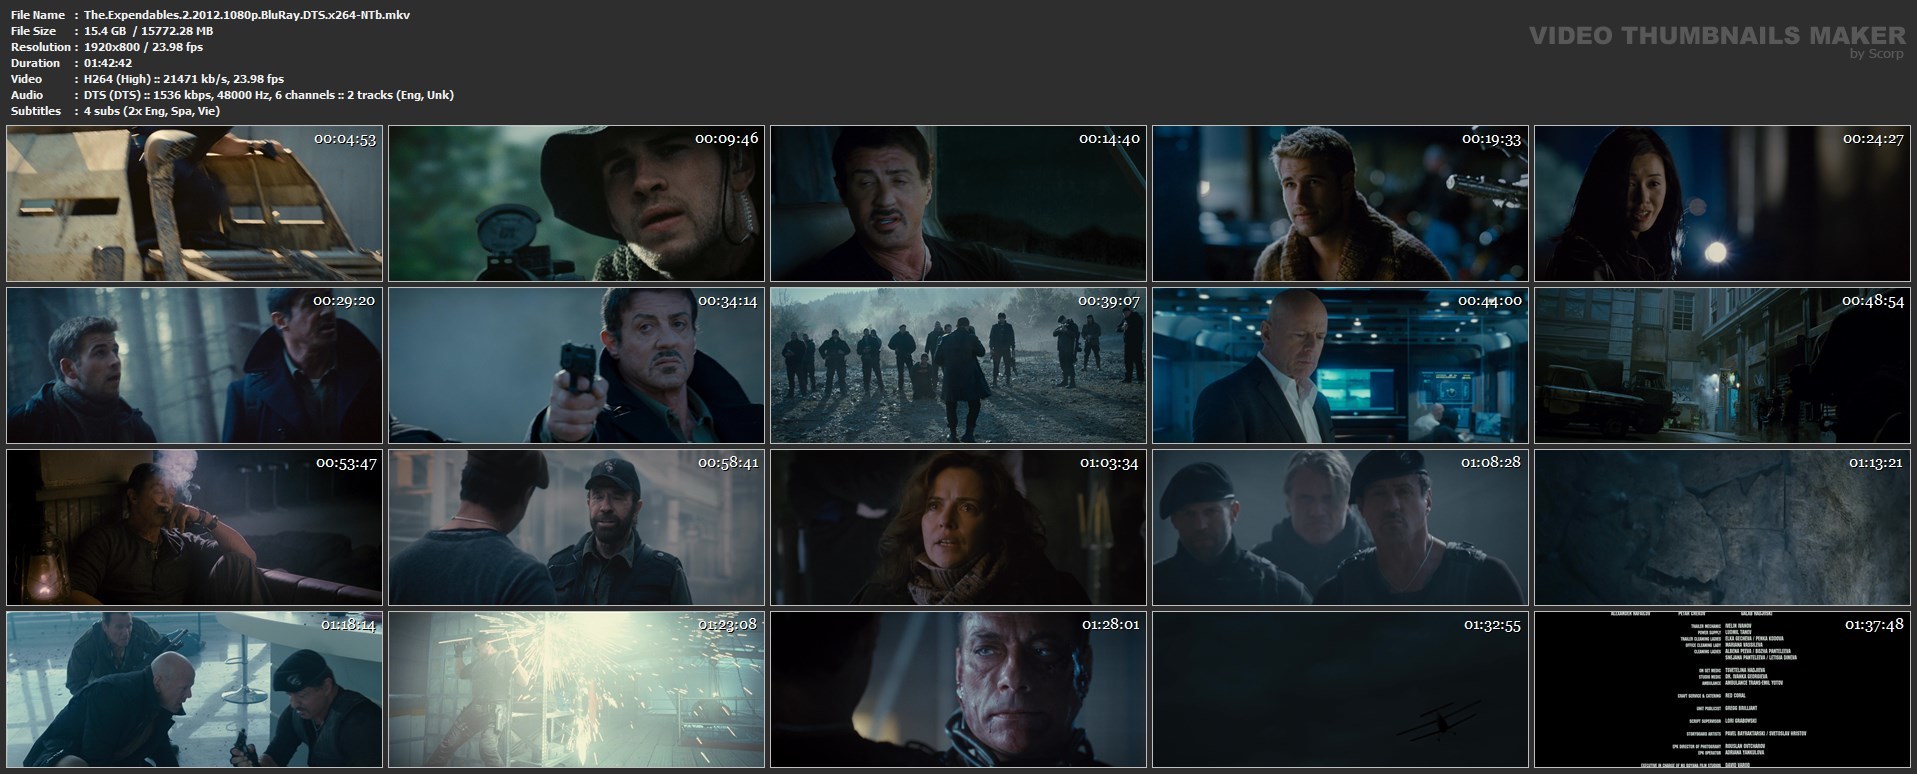Select the audio info DTS (DTS) line

tap(269, 95)
